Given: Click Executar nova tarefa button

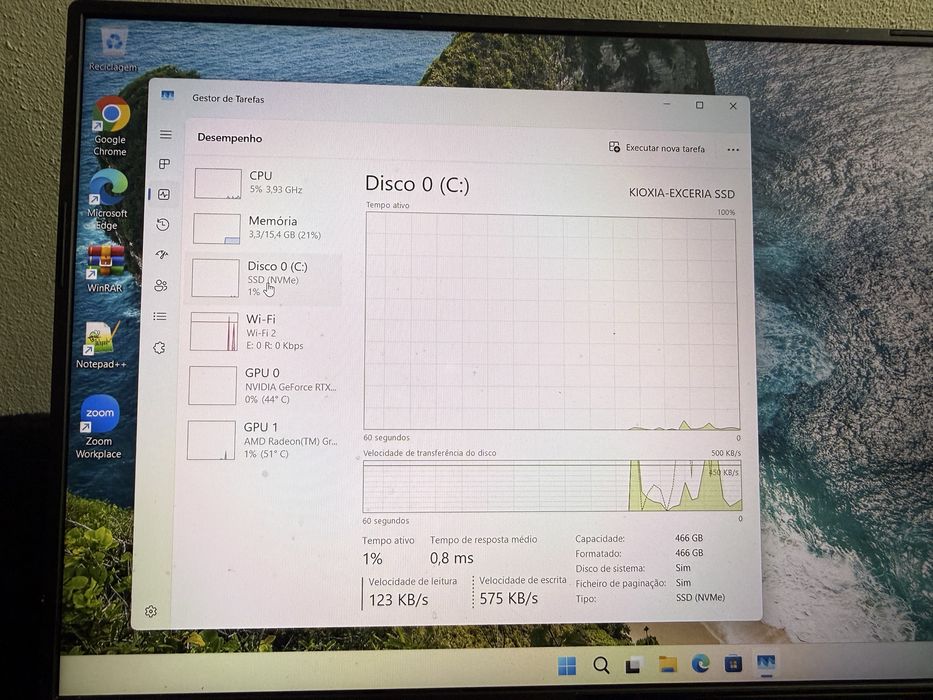Looking at the screenshot, I should pyautogui.click(x=657, y=148).
